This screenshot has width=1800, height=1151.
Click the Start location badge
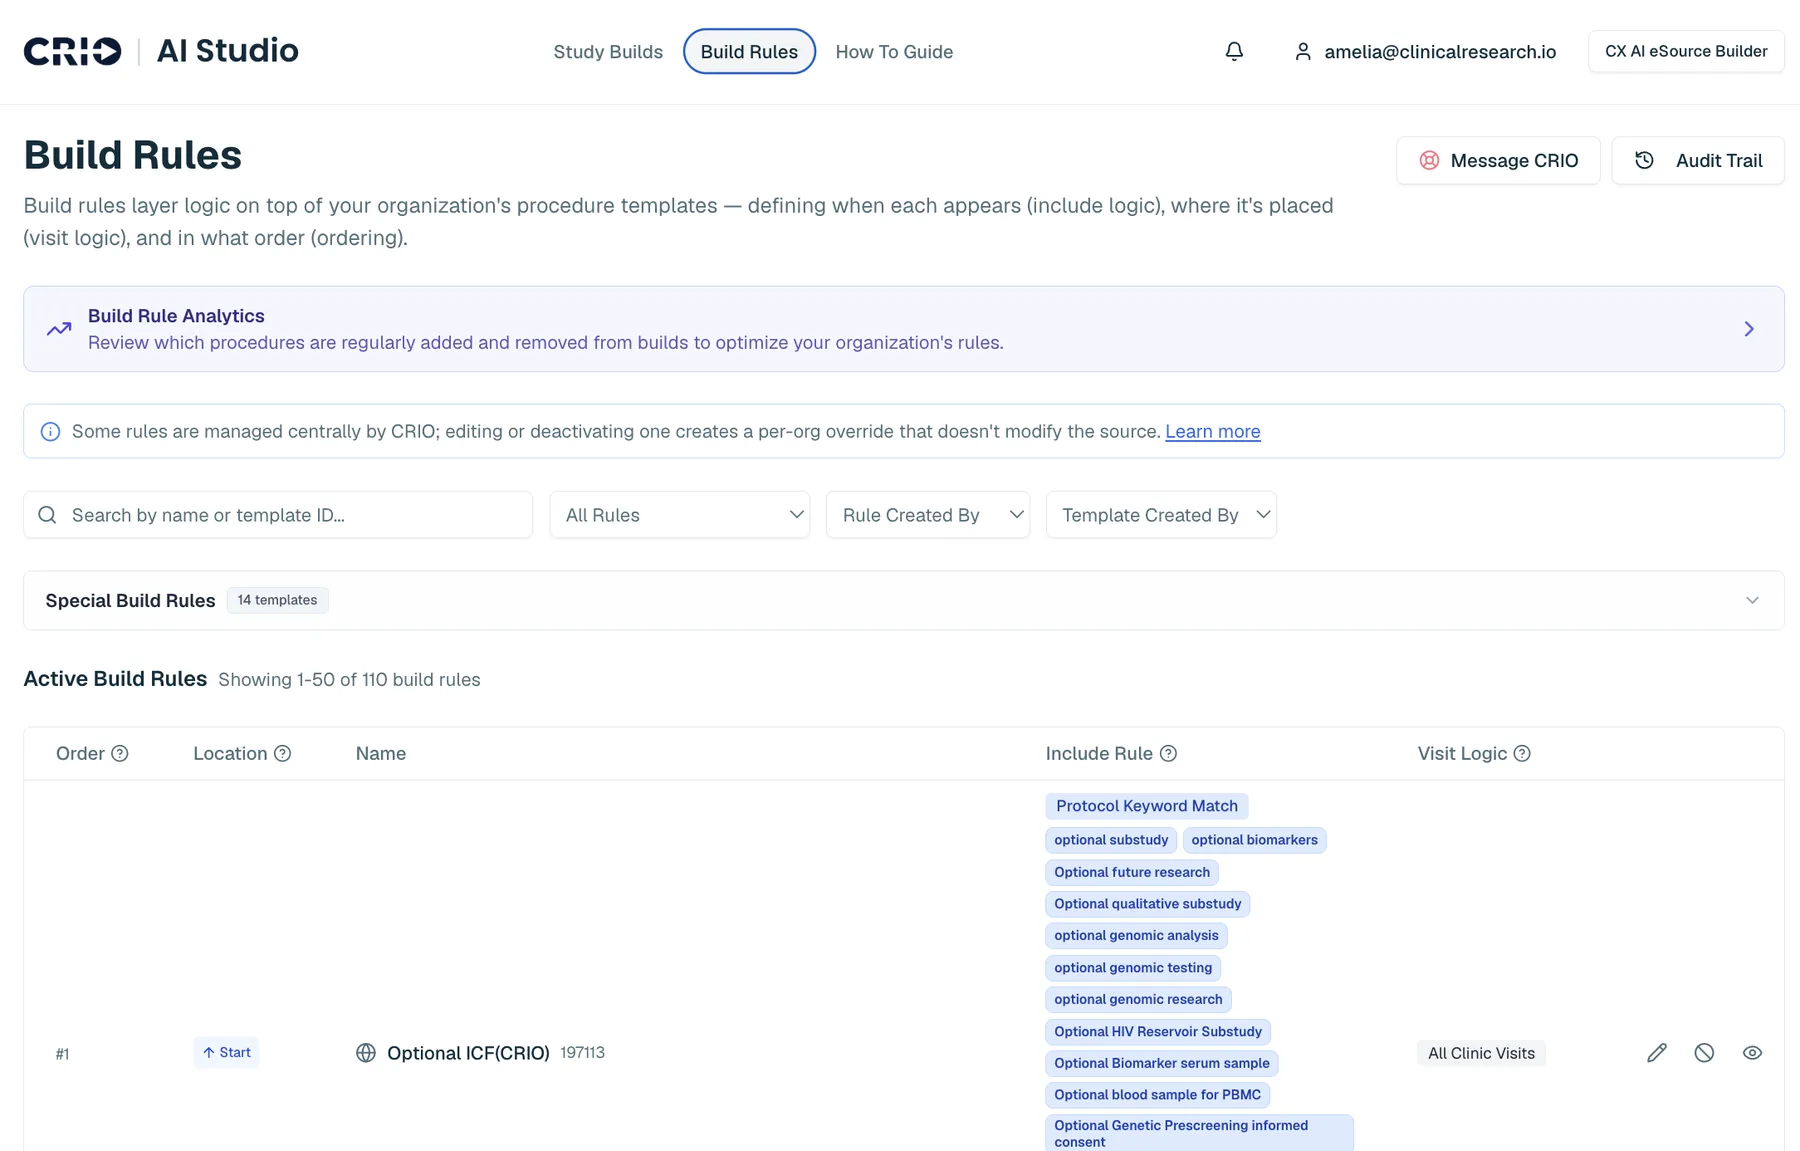pyautogui.click(x=226, y=1053)
